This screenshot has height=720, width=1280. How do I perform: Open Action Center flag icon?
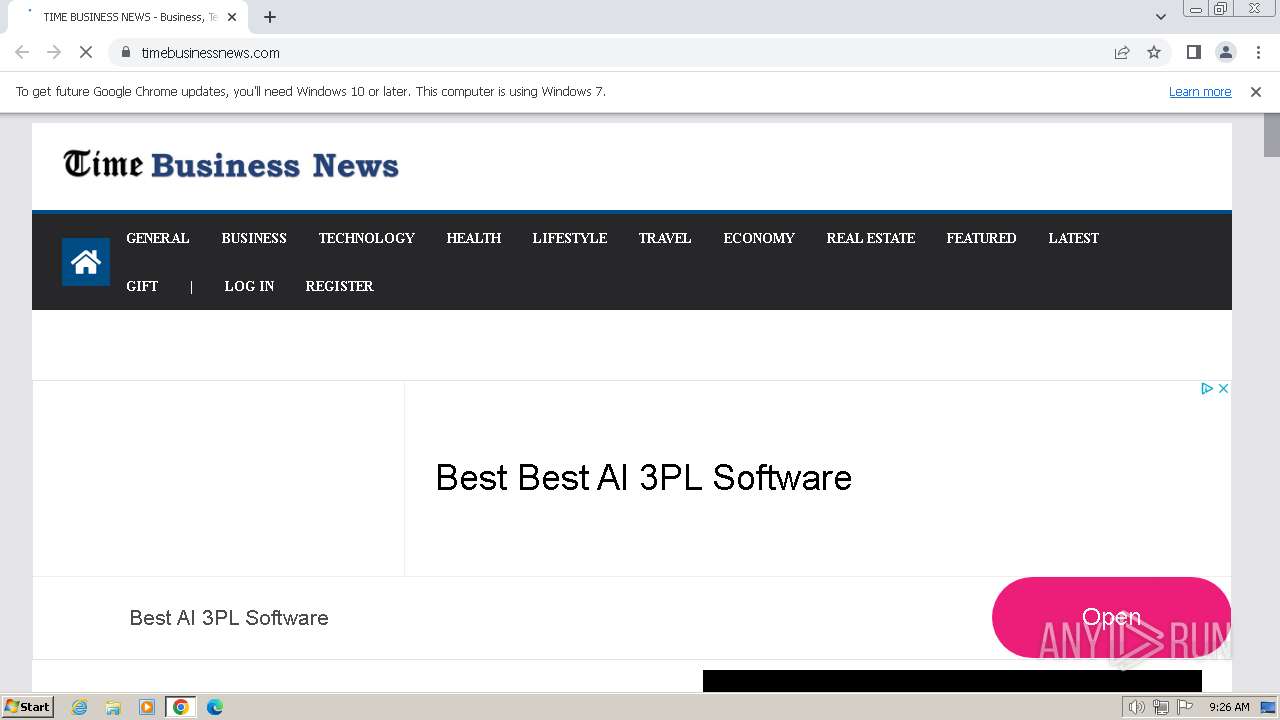[1185, 707]
